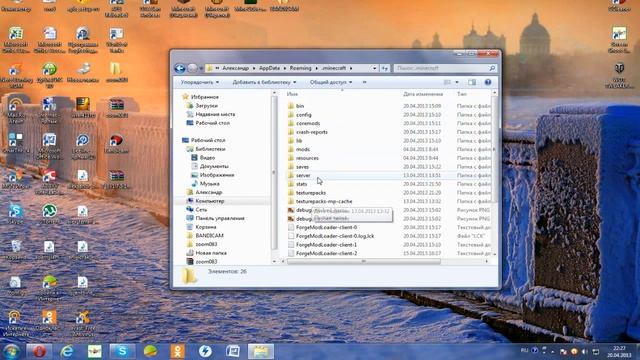
Task: Click the file list scrollbar down arrow
Action: [x=495, y=254]
